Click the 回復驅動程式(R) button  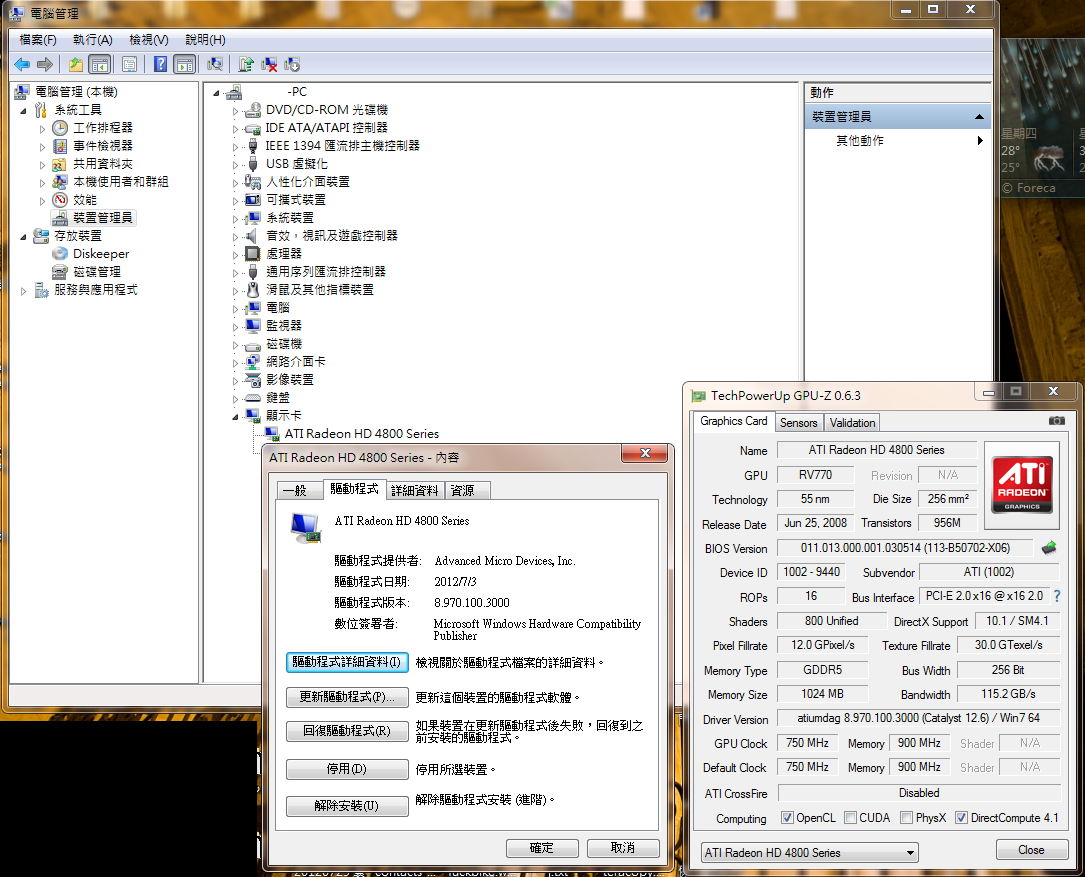(x=347, y=731)
